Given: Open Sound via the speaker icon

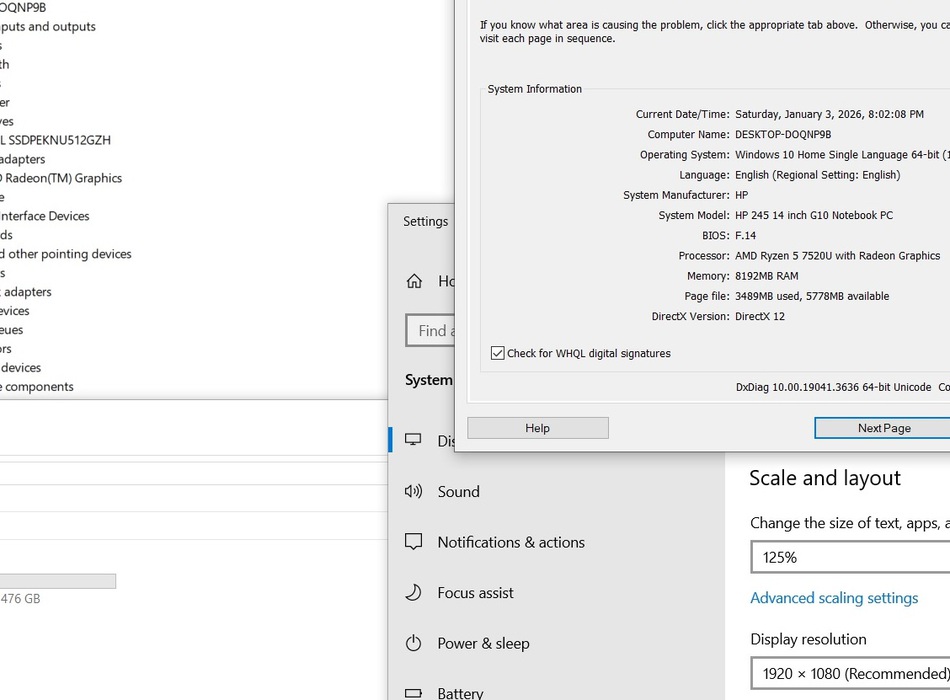Looking at the screenshot, I should (413, 491).
